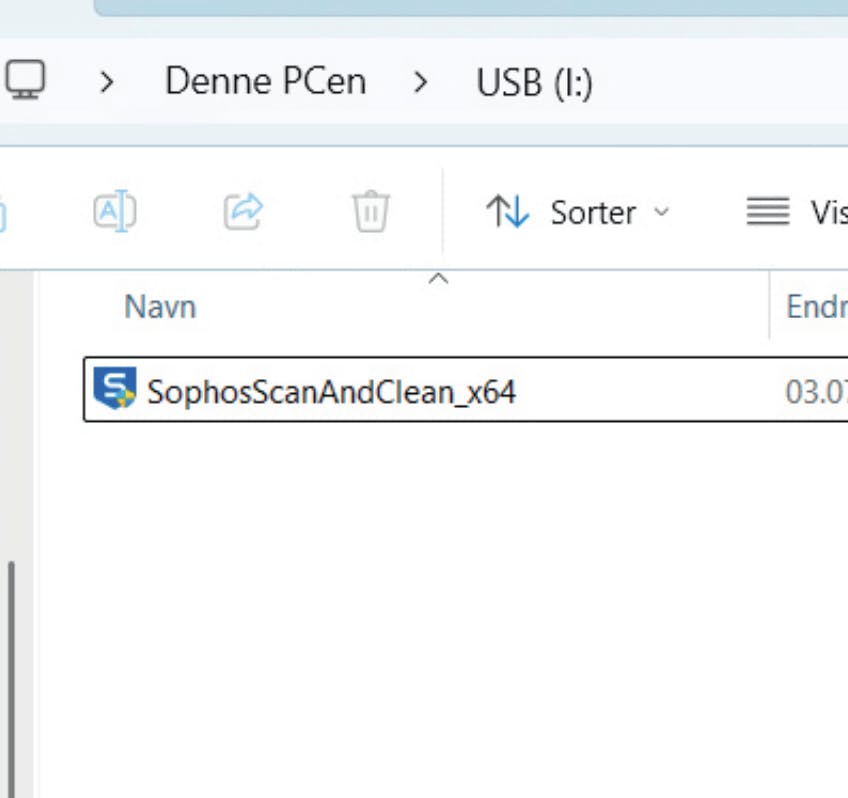Click the Sophos shield file icon
The image size is (848, 798).
115,388
